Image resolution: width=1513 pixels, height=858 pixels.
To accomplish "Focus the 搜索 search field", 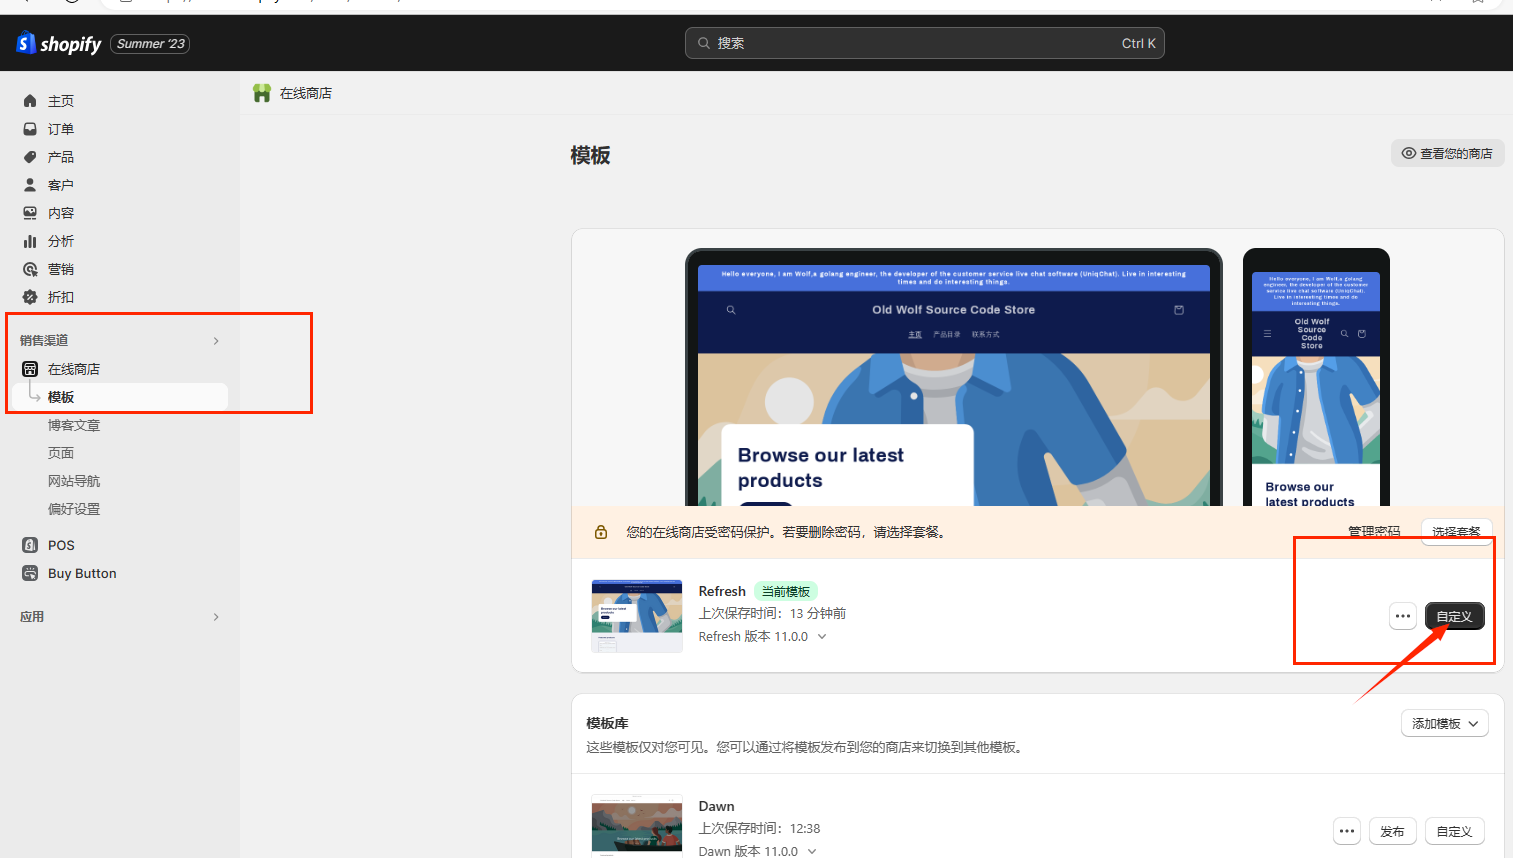I will 924,43.
